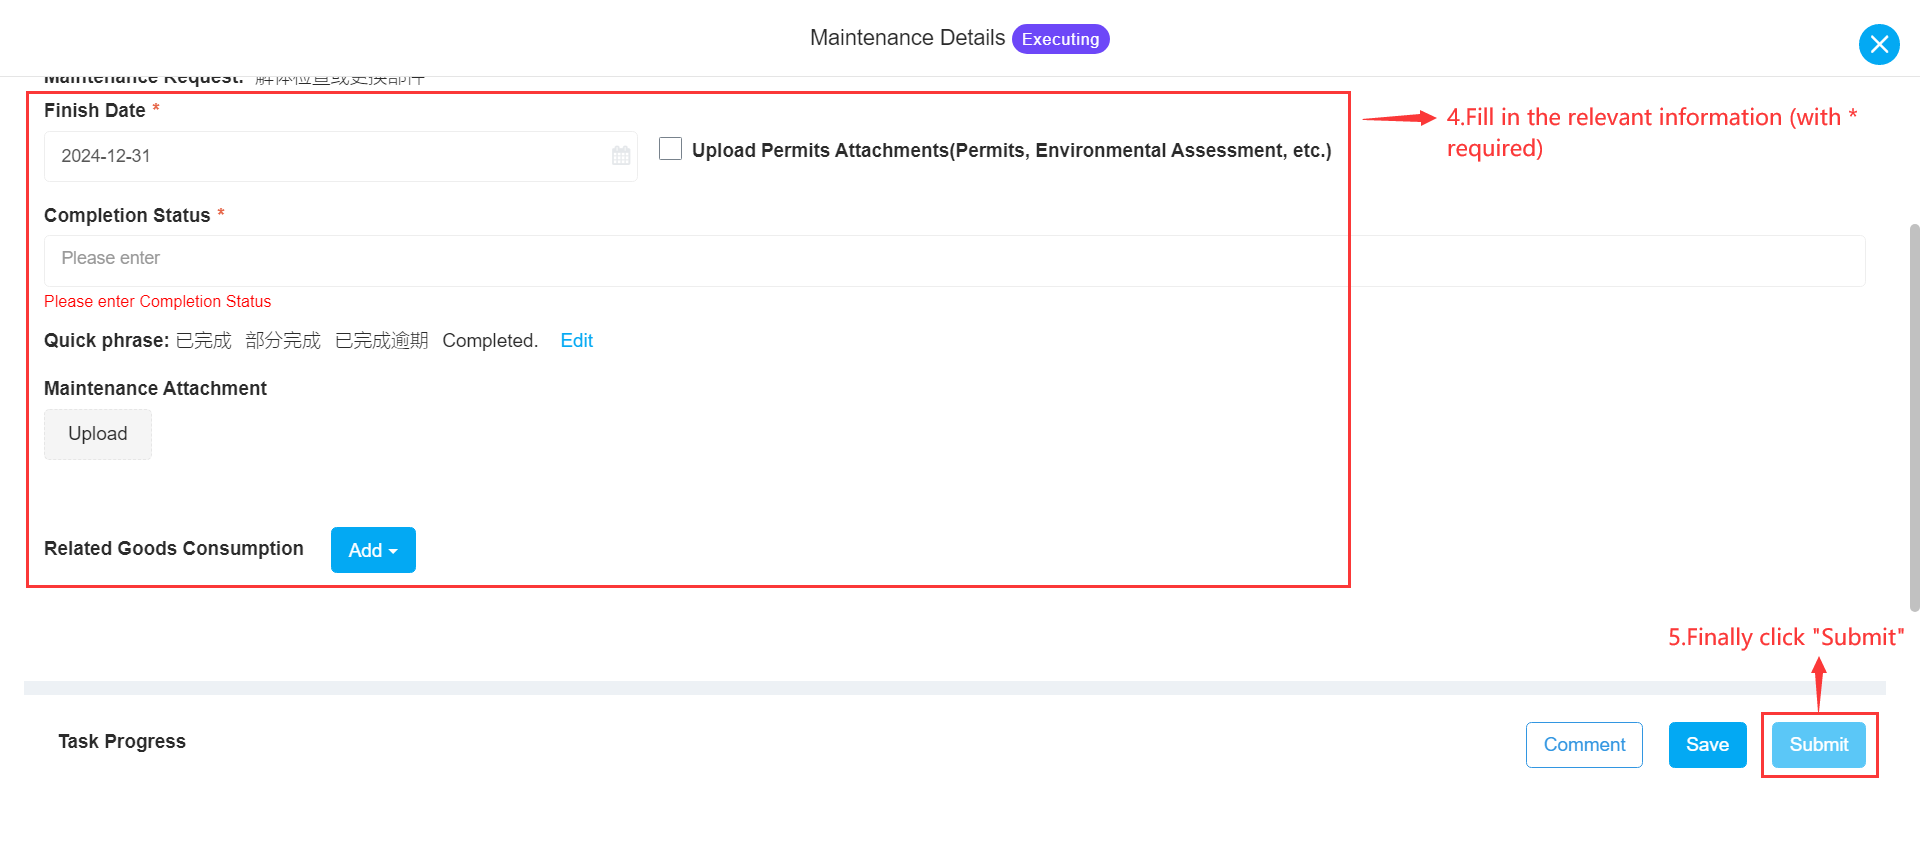
Task: Click the Maintenance Attachment label
Action: pos(155,389)
